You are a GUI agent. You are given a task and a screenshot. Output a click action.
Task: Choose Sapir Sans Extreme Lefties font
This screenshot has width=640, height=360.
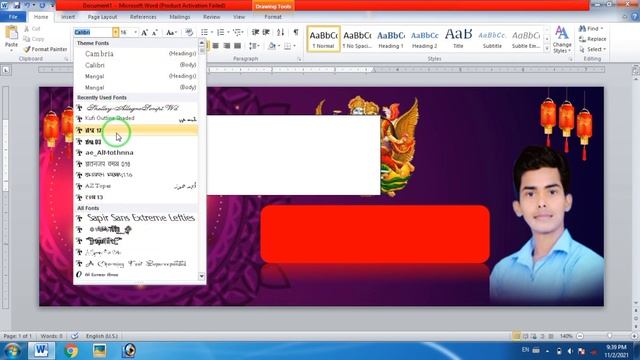coord(136,218)
